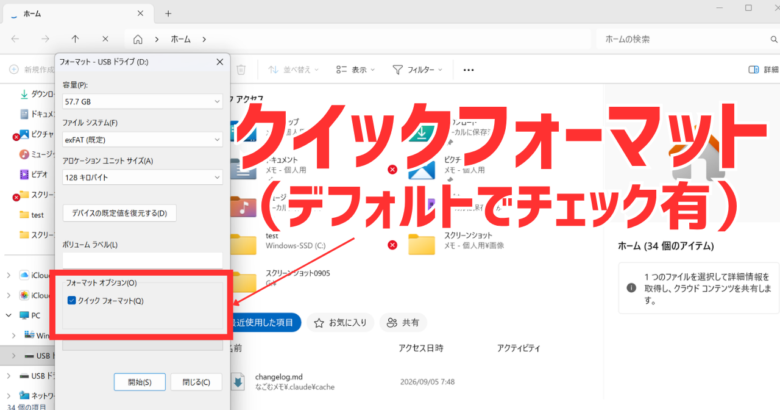The width and height of the screenshot is (780, 410).
Task: Switch to the お気に入り tab
Action: [x=340, y=323]
